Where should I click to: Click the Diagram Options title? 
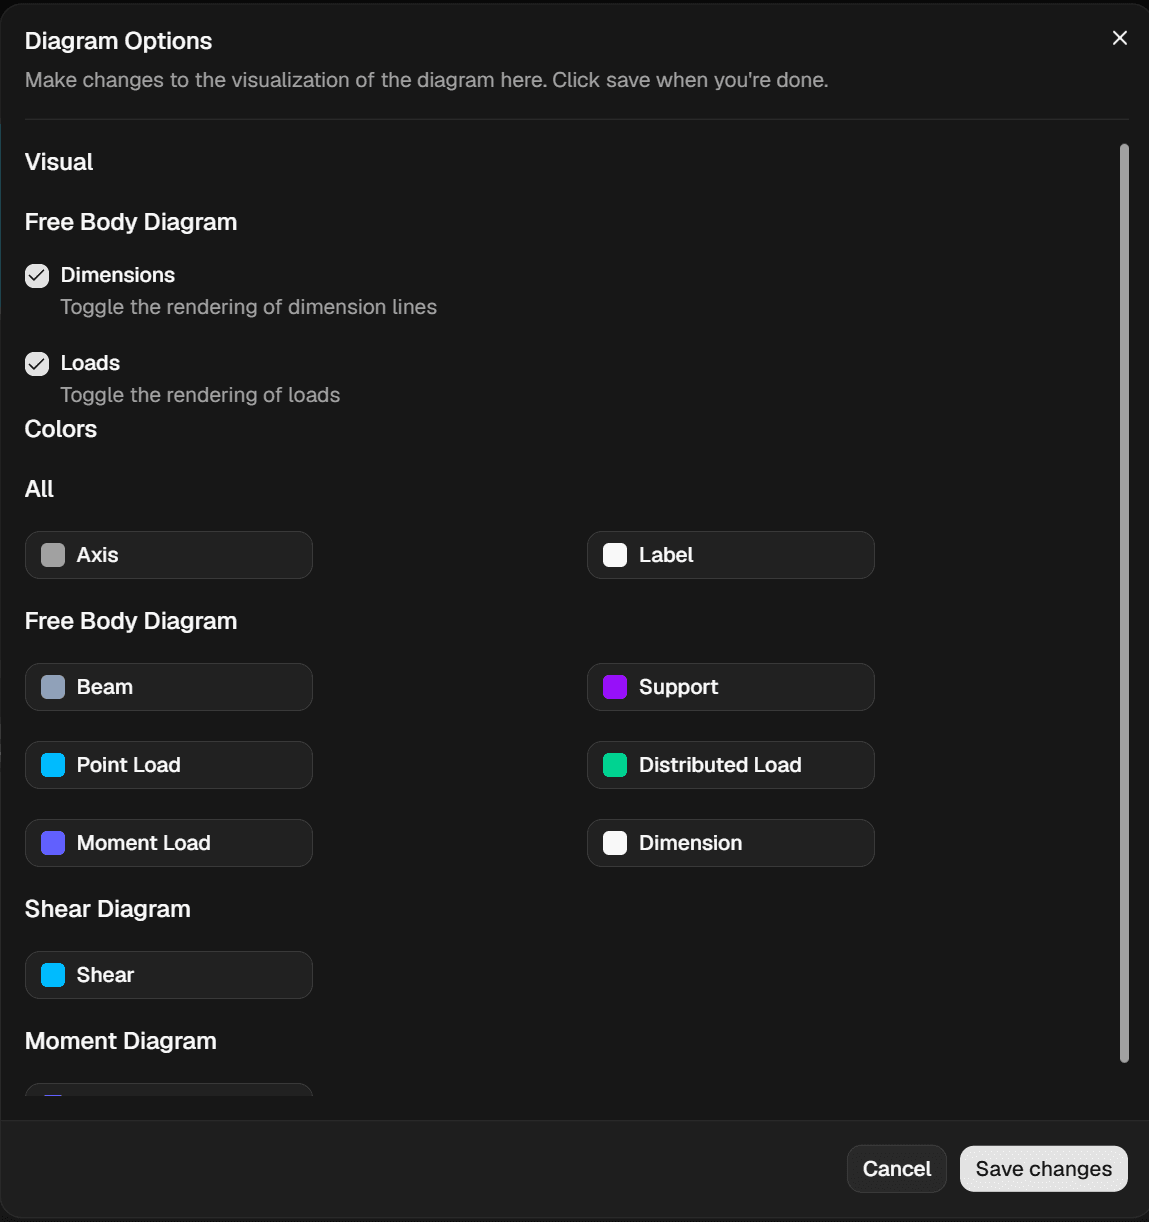(x=119, y=41)
